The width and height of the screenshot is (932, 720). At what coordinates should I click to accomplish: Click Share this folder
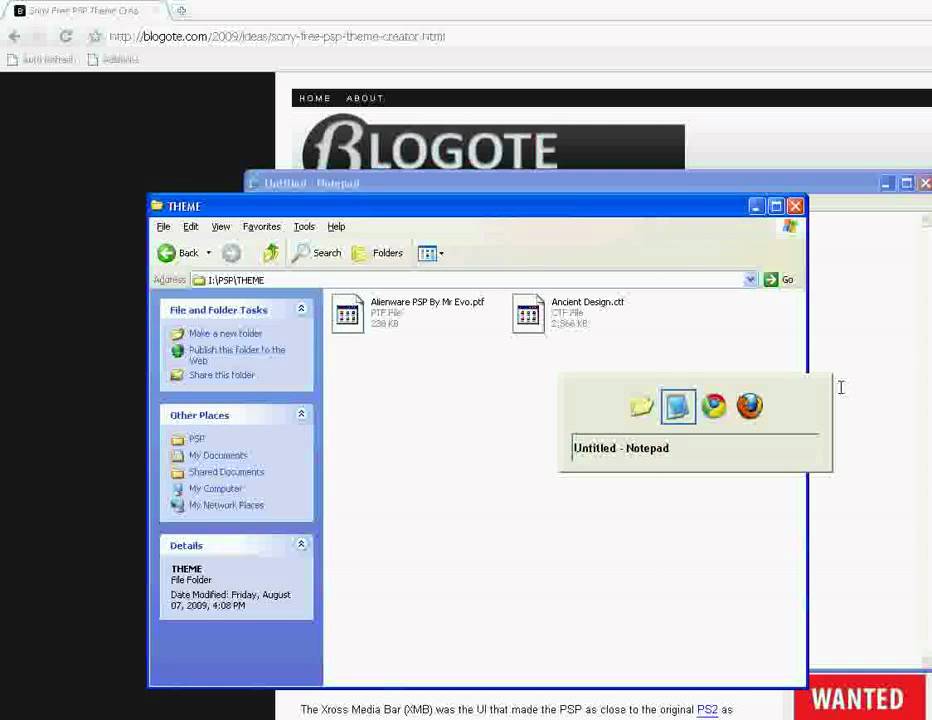(222, 375)
